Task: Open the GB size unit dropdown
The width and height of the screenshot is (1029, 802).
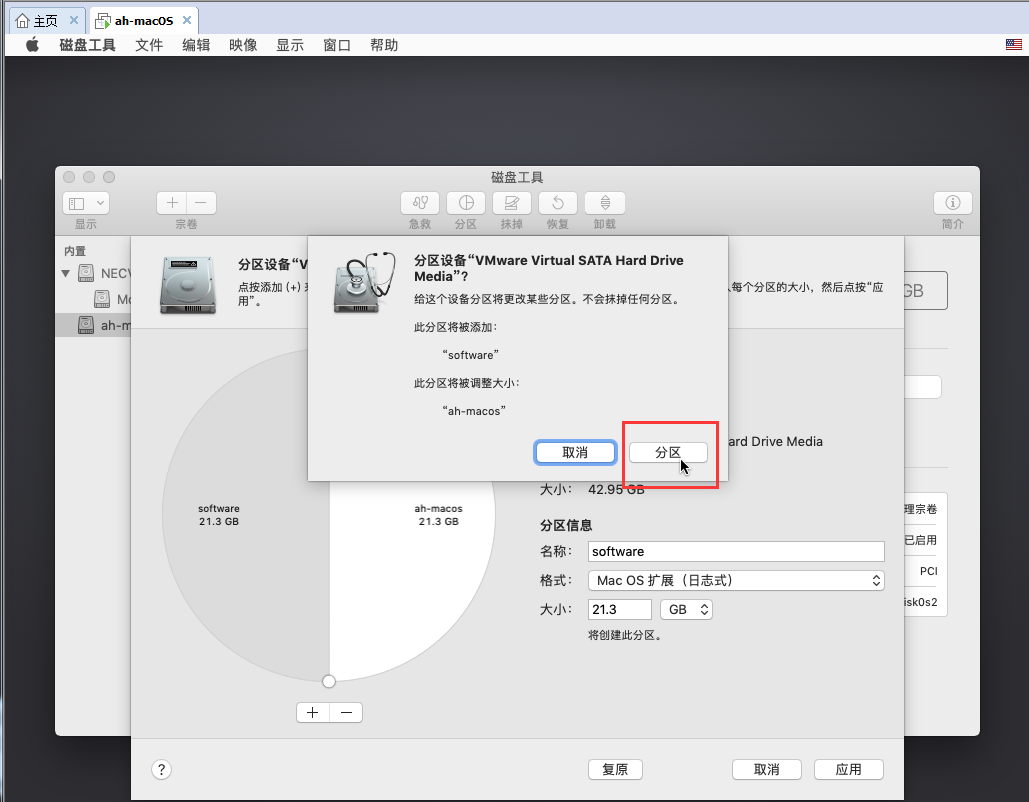Action: tap(689, 609)
